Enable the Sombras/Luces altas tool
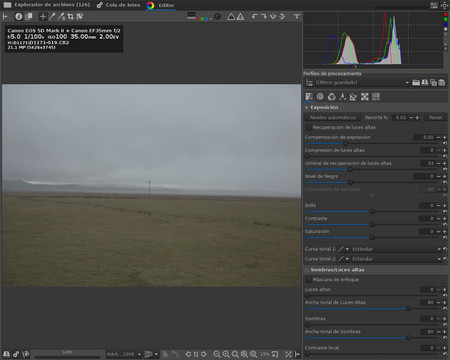Viewport: 450px width, 360px height. point(307,270)
